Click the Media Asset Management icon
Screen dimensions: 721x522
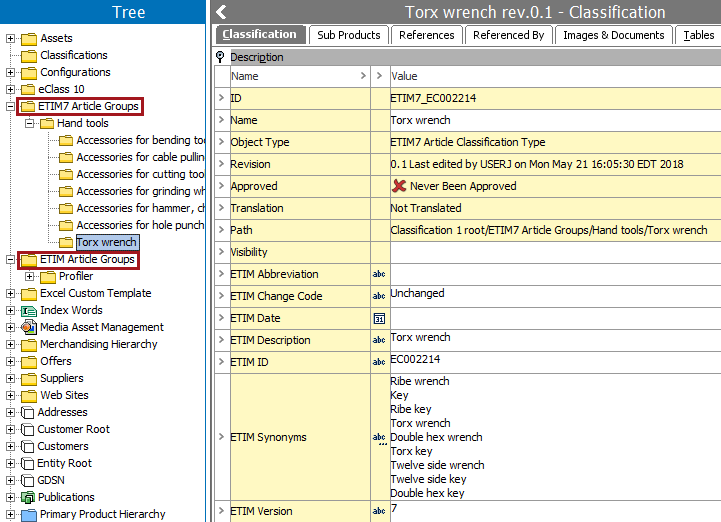click(x=28, y=327)
